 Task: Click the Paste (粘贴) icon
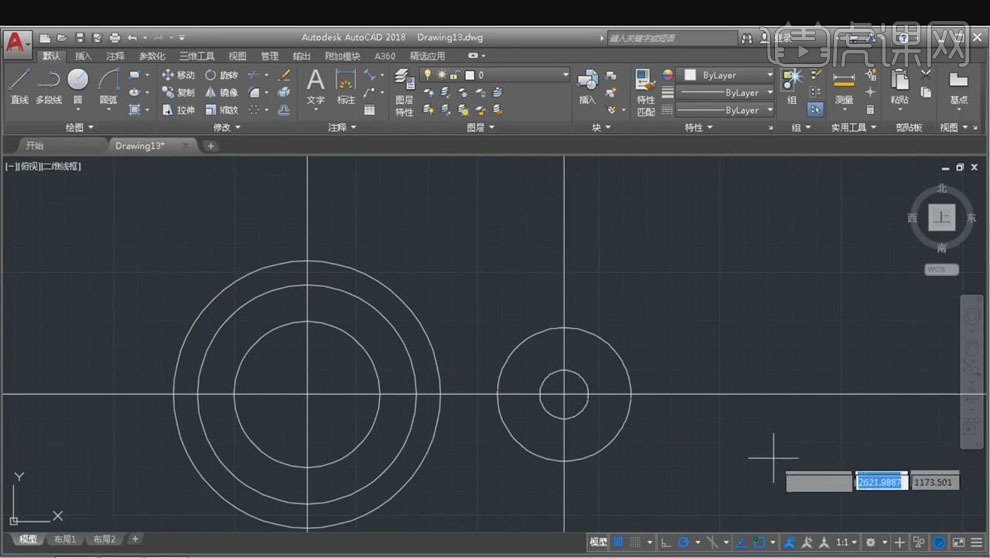click(899, 86)
